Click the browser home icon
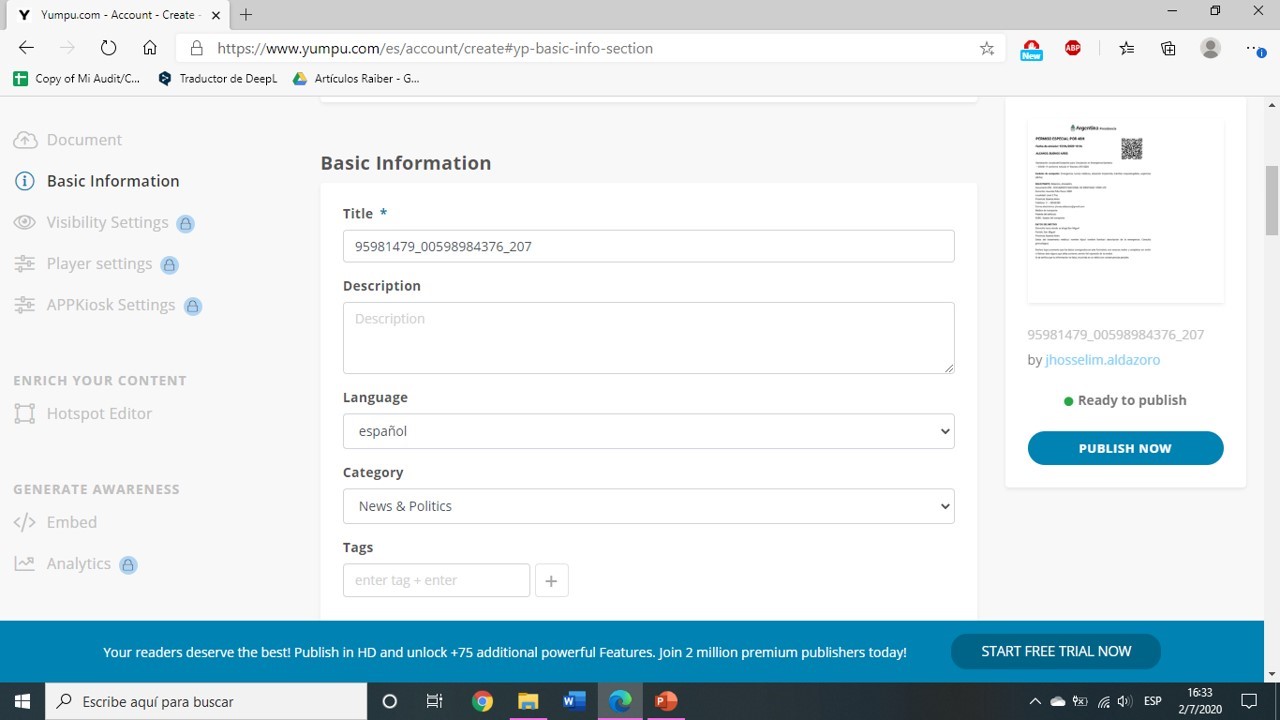The height and width of the screenshot is (720, 1280). click(150, 48)
